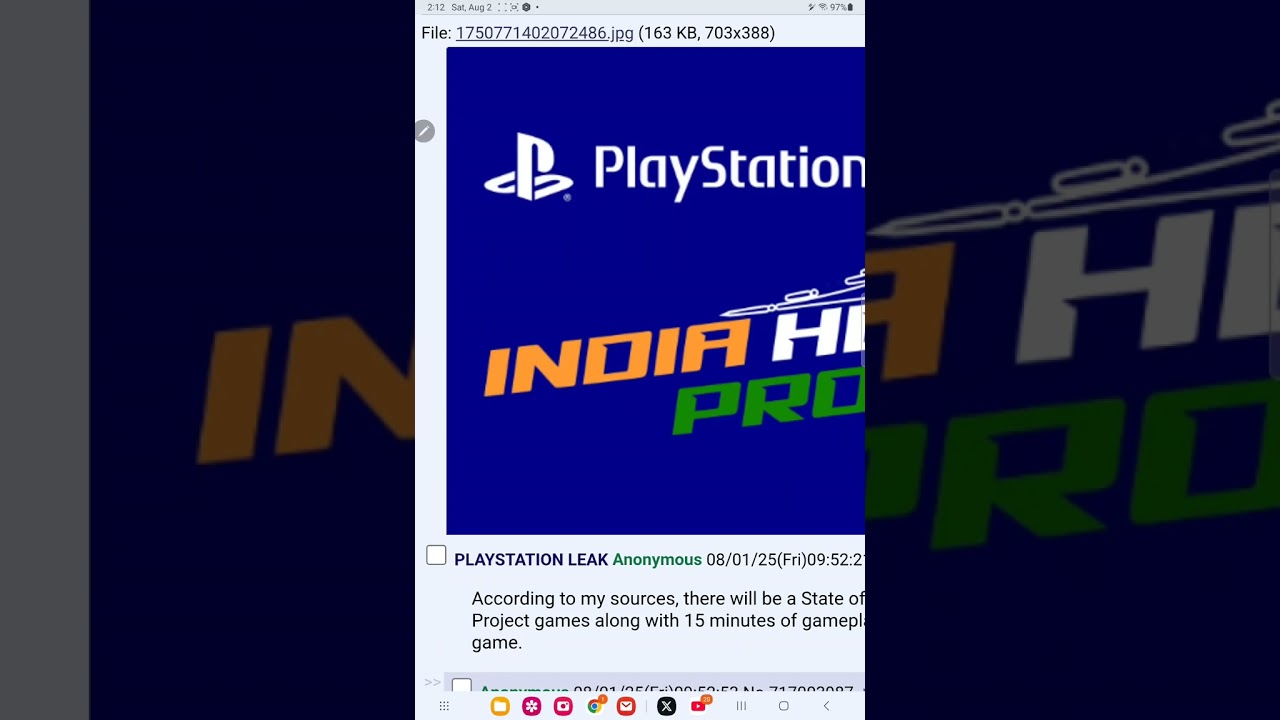Open the X app in the taskbar
Screen dimensions: 1280x720
[x=667, y=706]
